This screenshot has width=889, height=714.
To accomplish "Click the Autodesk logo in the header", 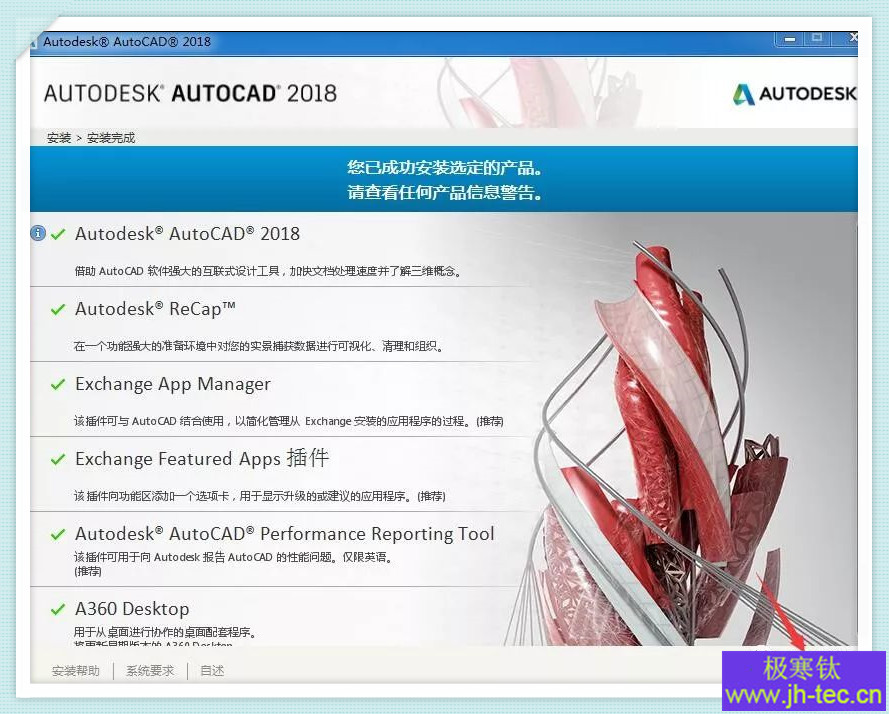I will 794,94.
